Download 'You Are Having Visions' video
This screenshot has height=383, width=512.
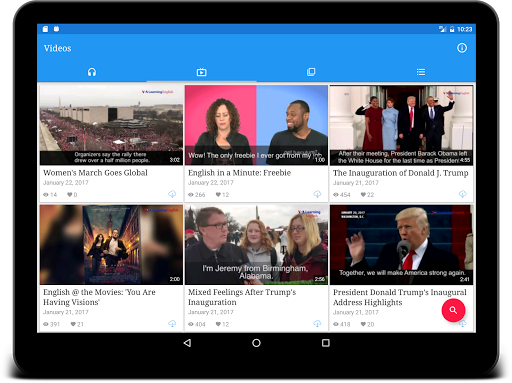point(172,323)
